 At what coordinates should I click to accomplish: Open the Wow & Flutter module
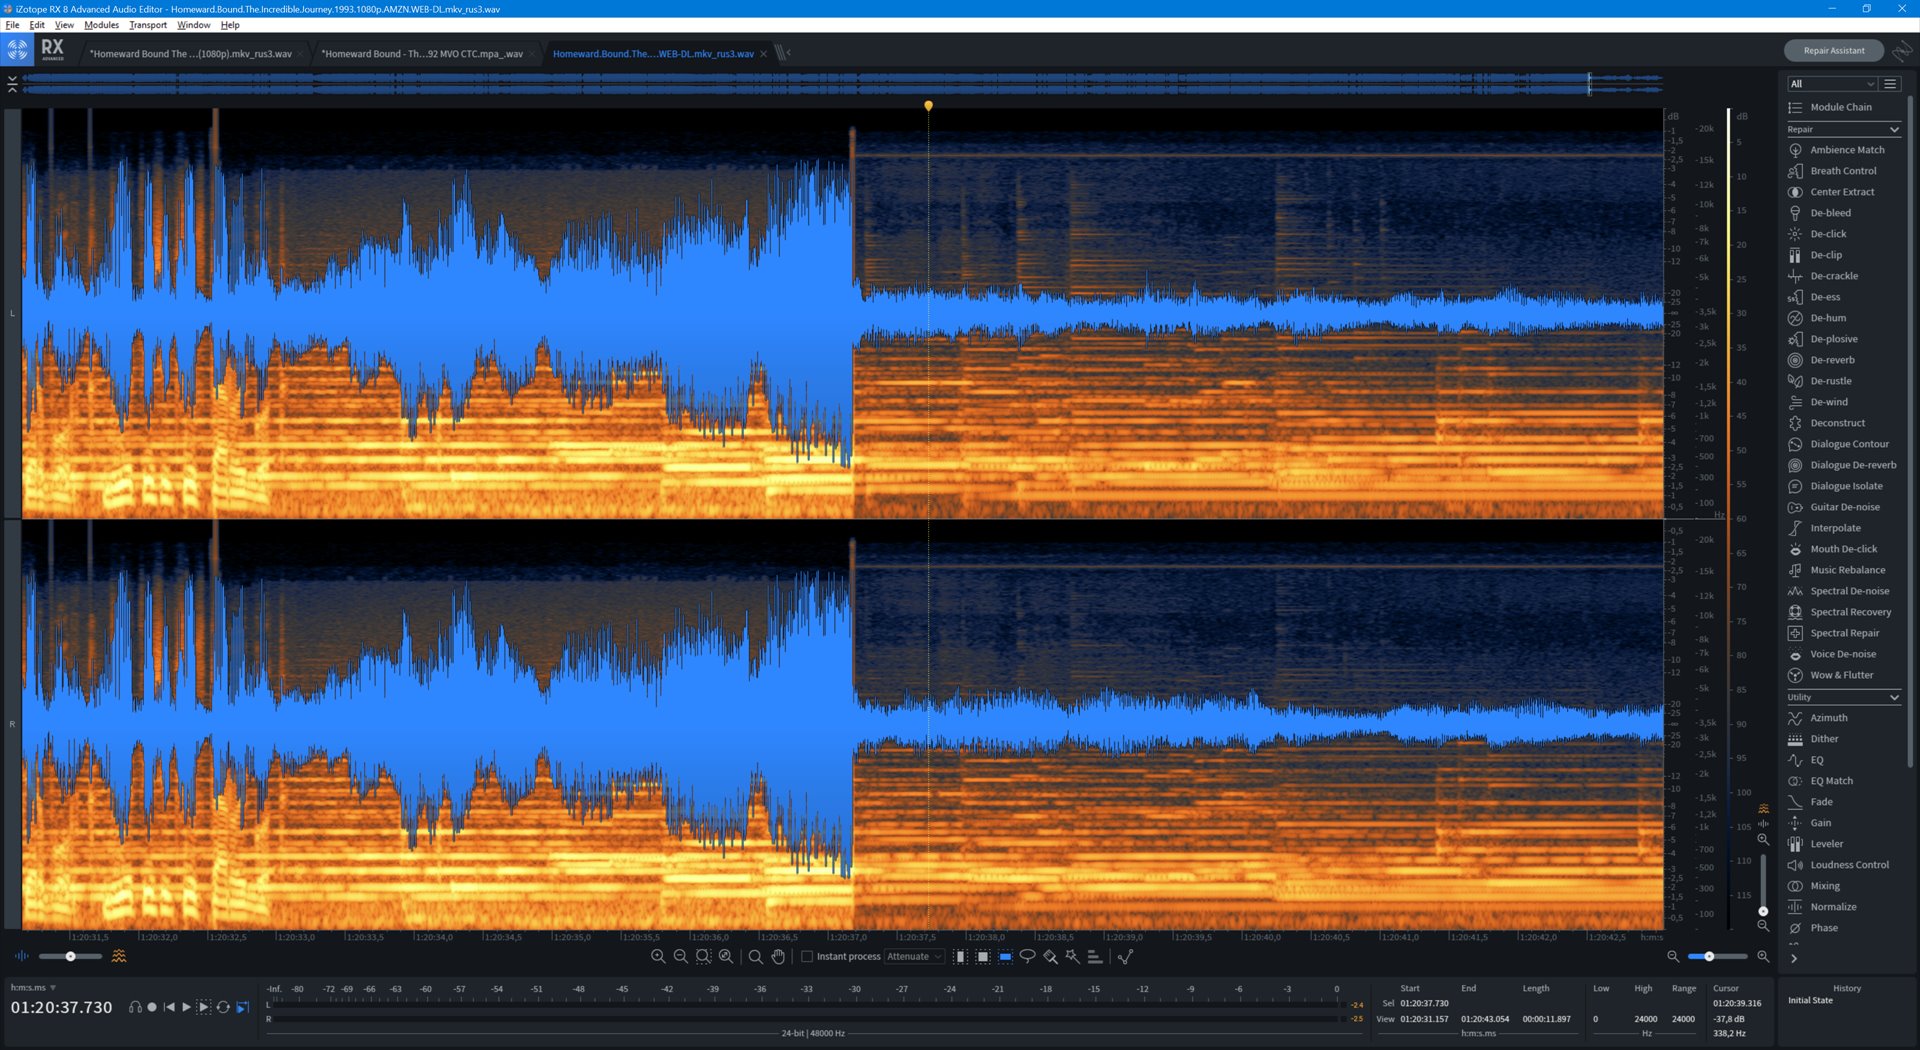1841,675
